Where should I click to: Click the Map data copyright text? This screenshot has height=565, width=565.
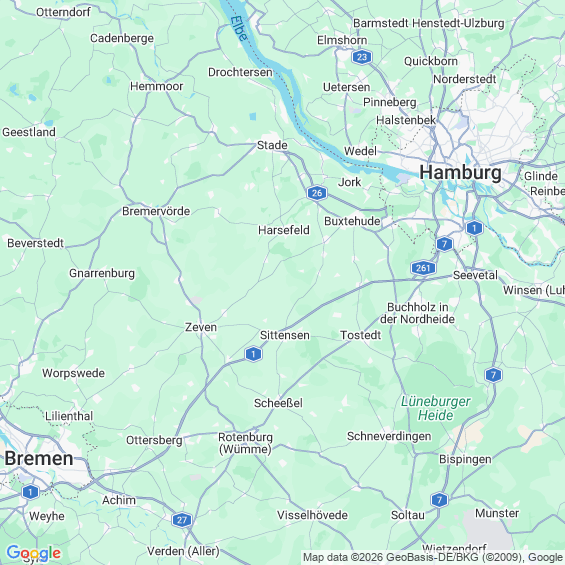coord(433,557)
